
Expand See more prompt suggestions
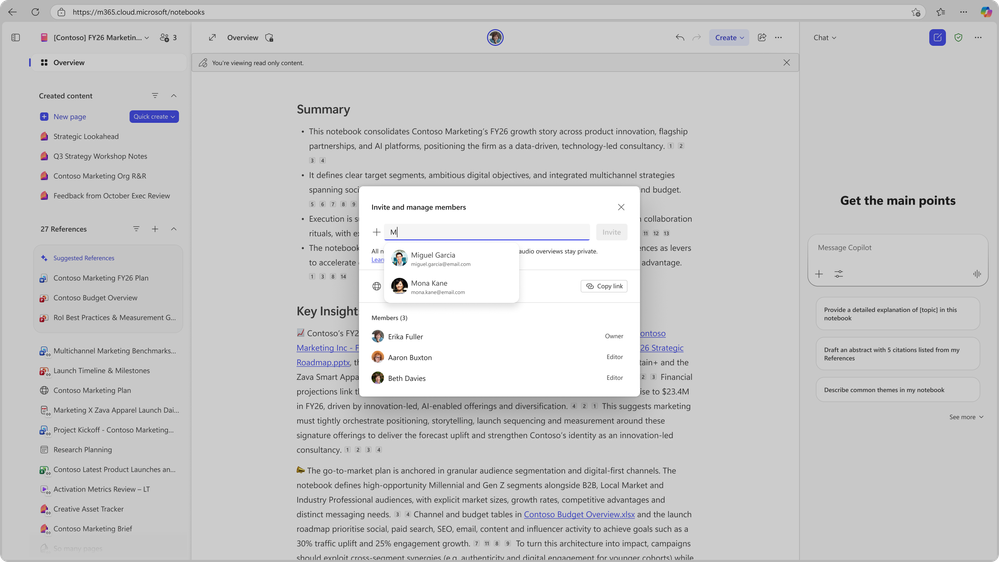coord(966,417)
